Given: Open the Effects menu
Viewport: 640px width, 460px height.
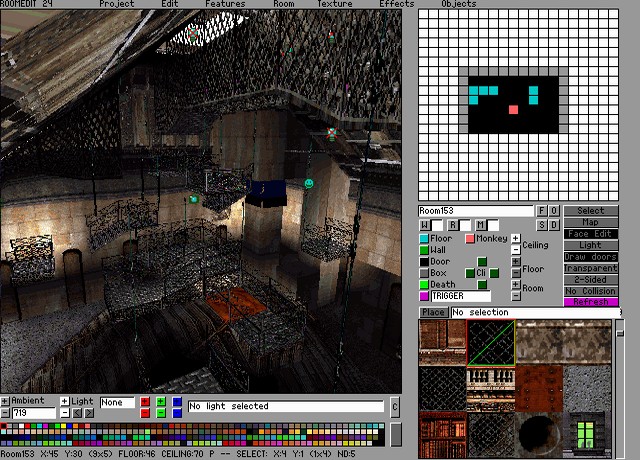Looking at the screenshot, I should [x=397, y=4].
